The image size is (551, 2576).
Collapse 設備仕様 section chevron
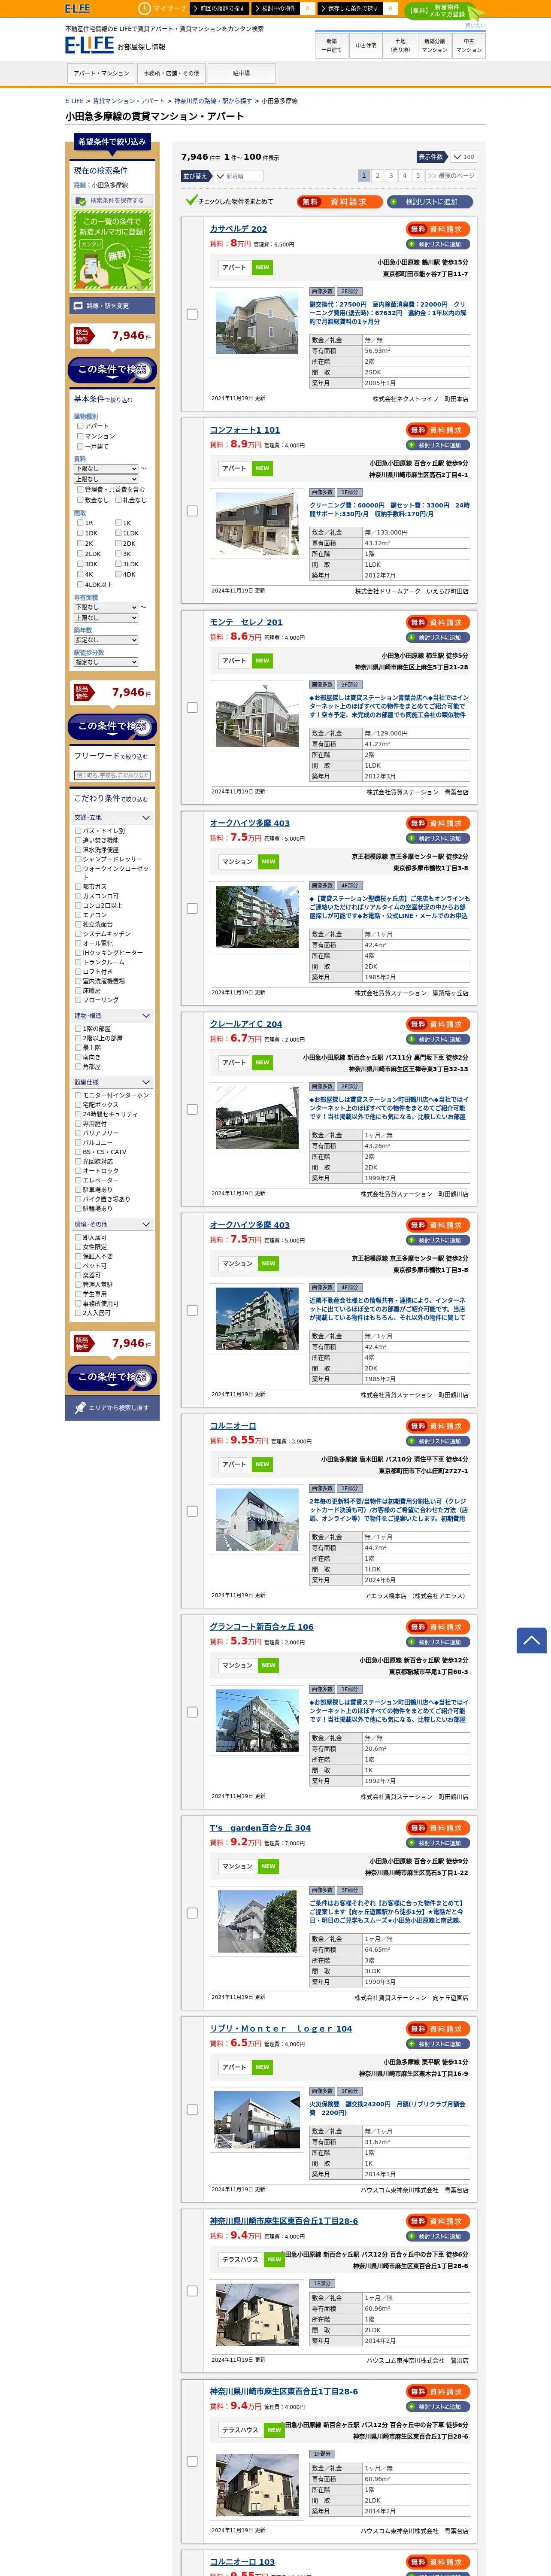(x=146, y=1082)
